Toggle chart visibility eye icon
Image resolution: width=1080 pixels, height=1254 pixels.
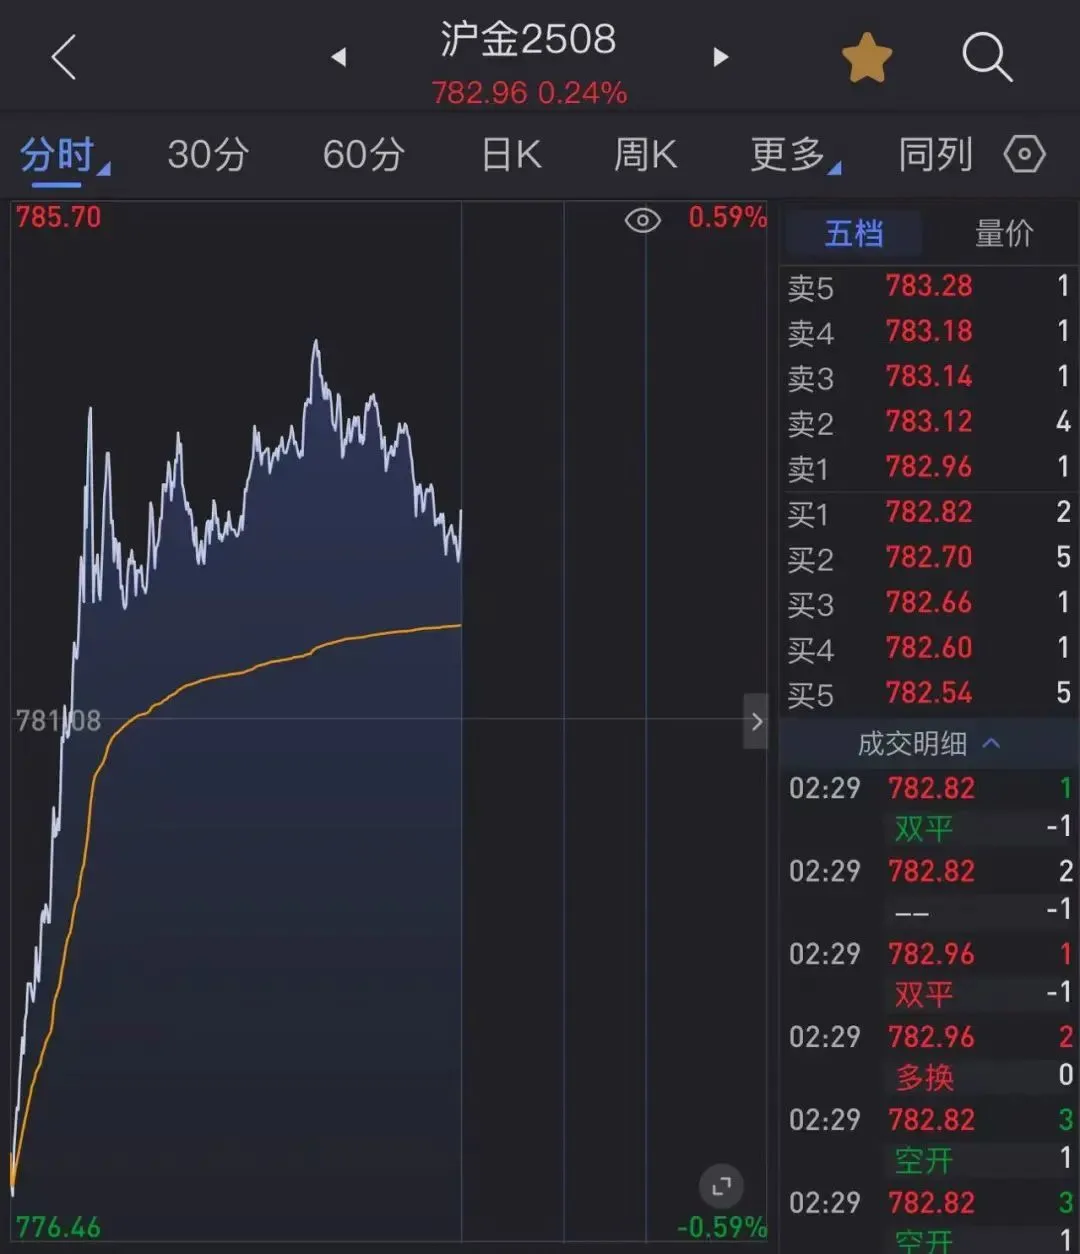pos(642,220)
